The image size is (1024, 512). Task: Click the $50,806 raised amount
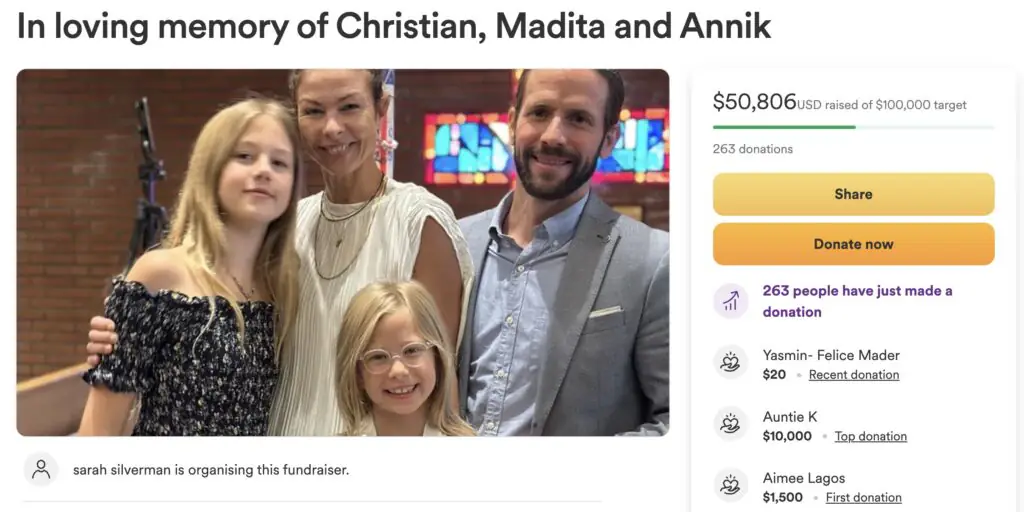coord(754,101)
